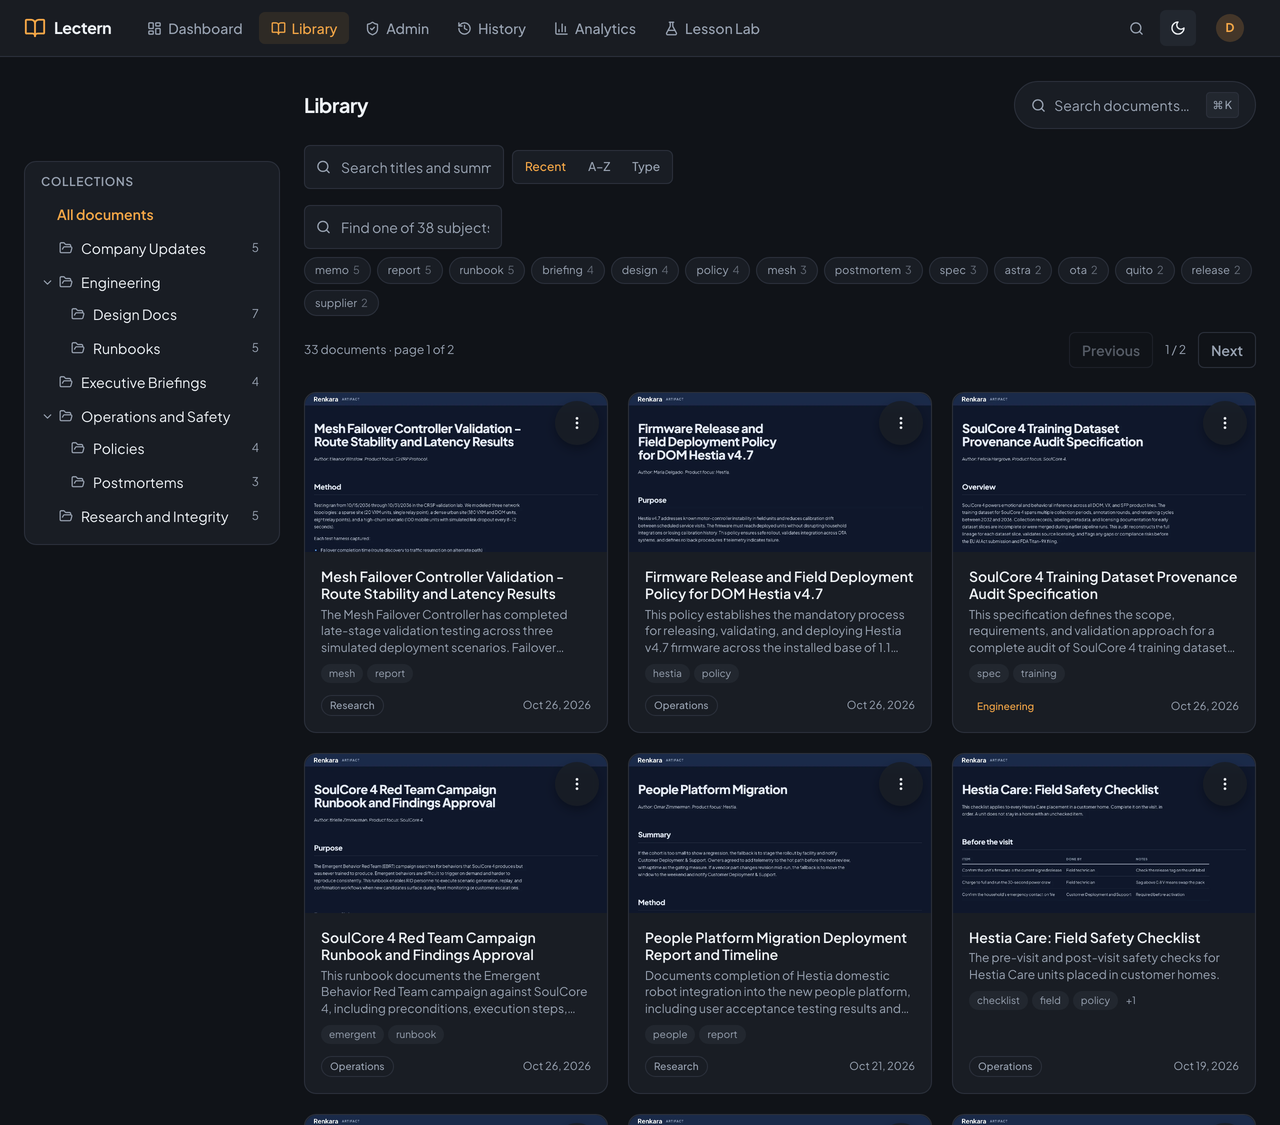Image resolution: width=1280 pixels, height=1125 pixels.
Task: Select All documents collection
Action: (x=105, y=215)
